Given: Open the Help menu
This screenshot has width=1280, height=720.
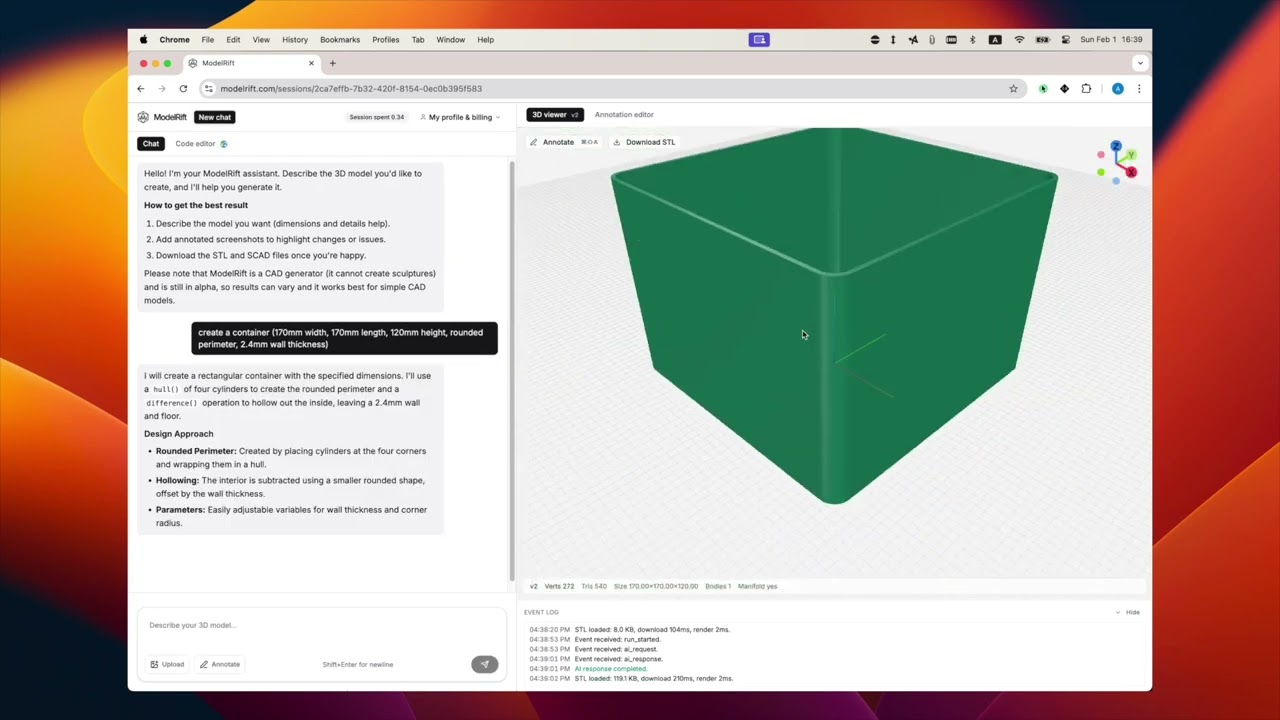Looking at the screenshot, I should [485, 40].
